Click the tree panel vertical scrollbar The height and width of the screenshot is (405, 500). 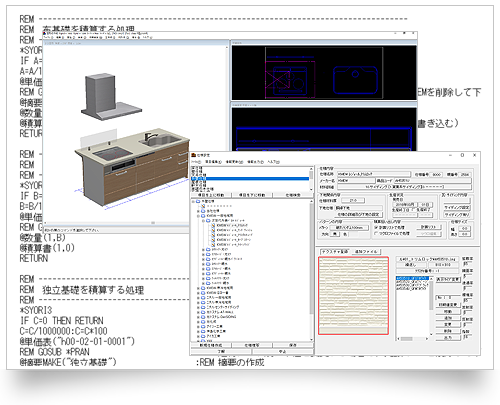312,270
